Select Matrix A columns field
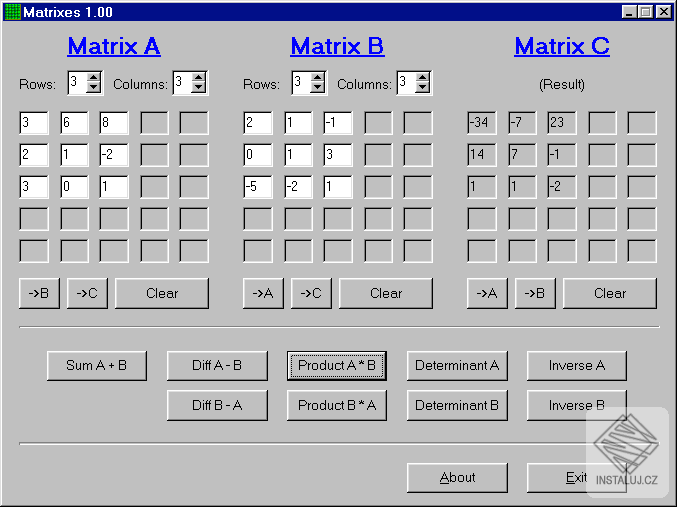 [x=183, y=82]
